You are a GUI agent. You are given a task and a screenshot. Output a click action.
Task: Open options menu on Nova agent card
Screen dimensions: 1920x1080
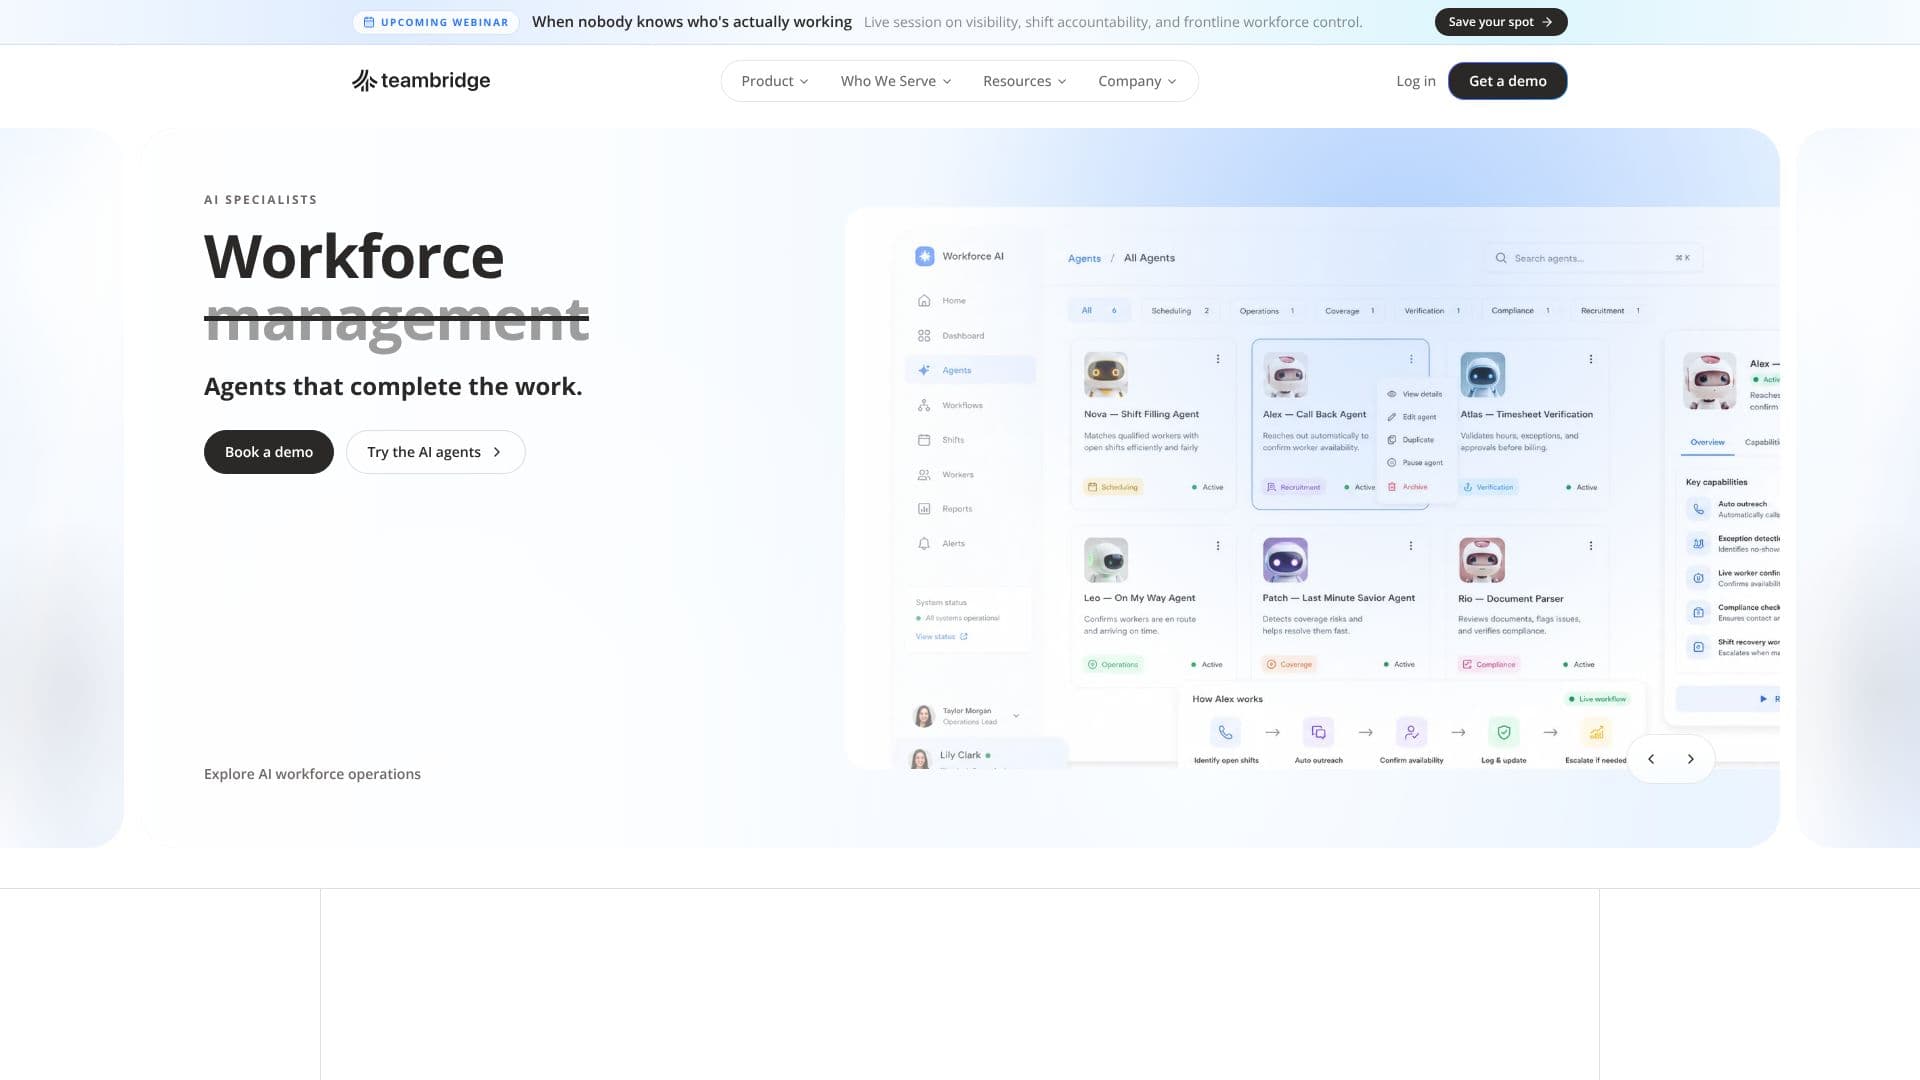(x=1217, y=359)
